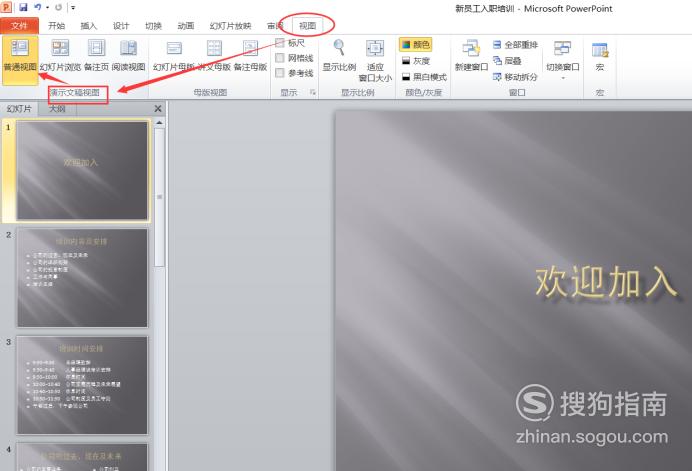Switch to the 动画 ribbon tab
Viewport: 692px width, 471px height.
(x=186, y=26)
